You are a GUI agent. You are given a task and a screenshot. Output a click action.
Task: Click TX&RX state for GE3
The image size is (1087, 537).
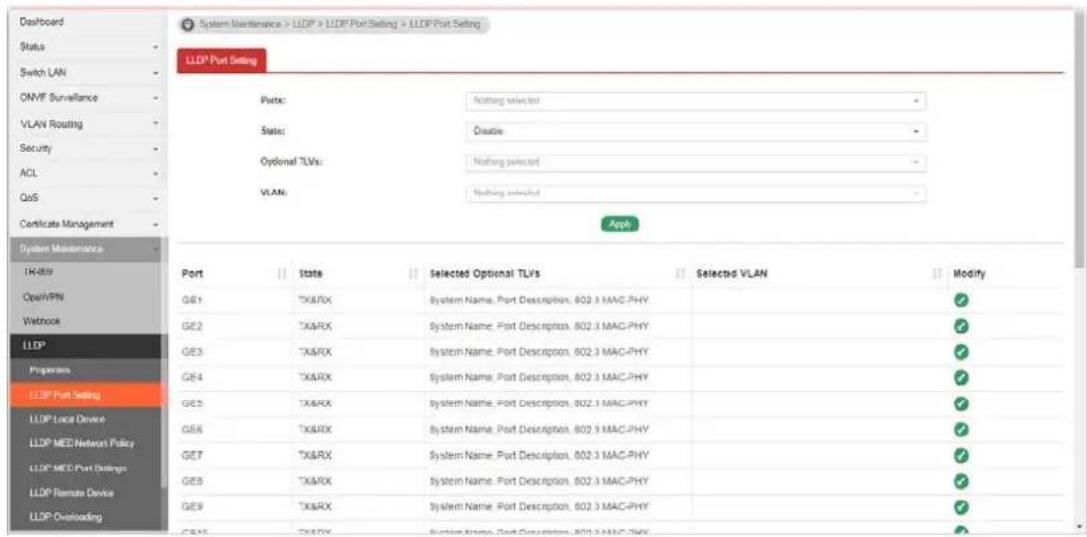[x=315, y=352]
